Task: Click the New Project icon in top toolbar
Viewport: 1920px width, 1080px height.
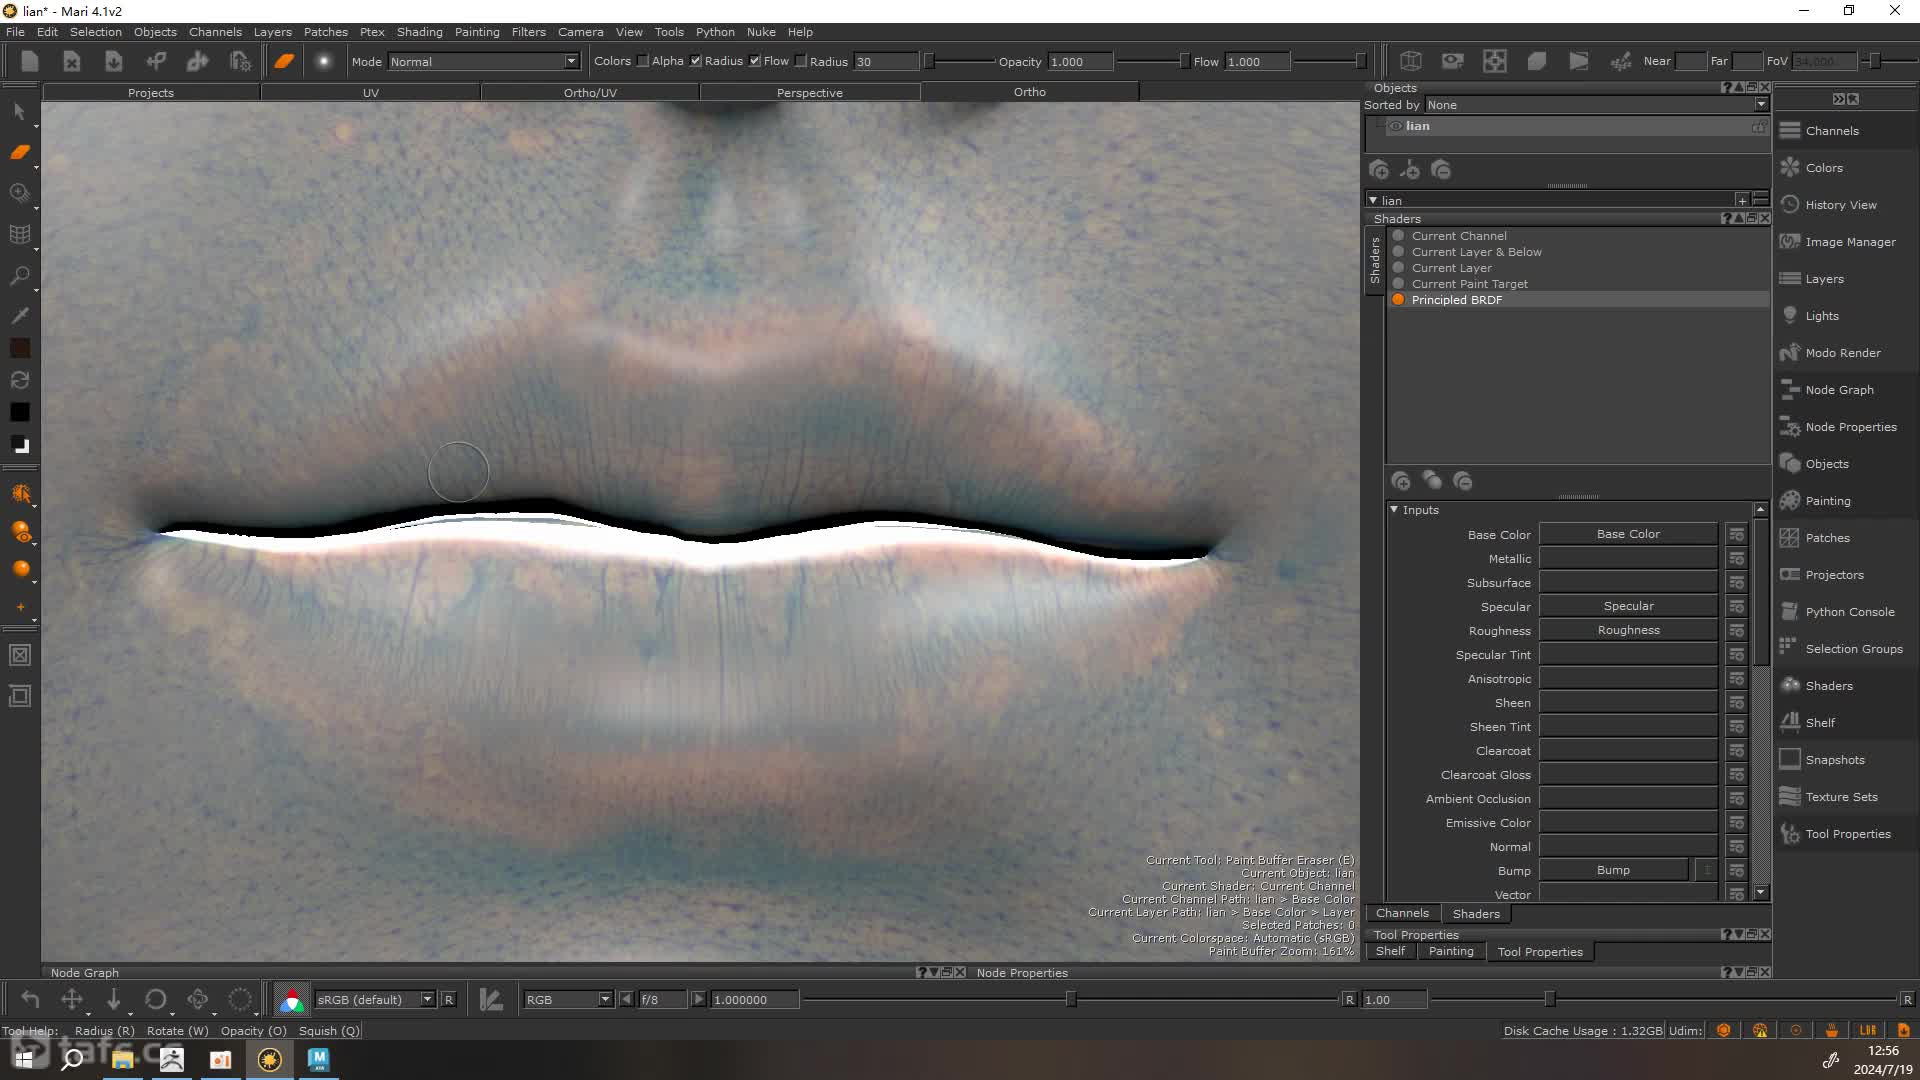Action: [29, 61]
